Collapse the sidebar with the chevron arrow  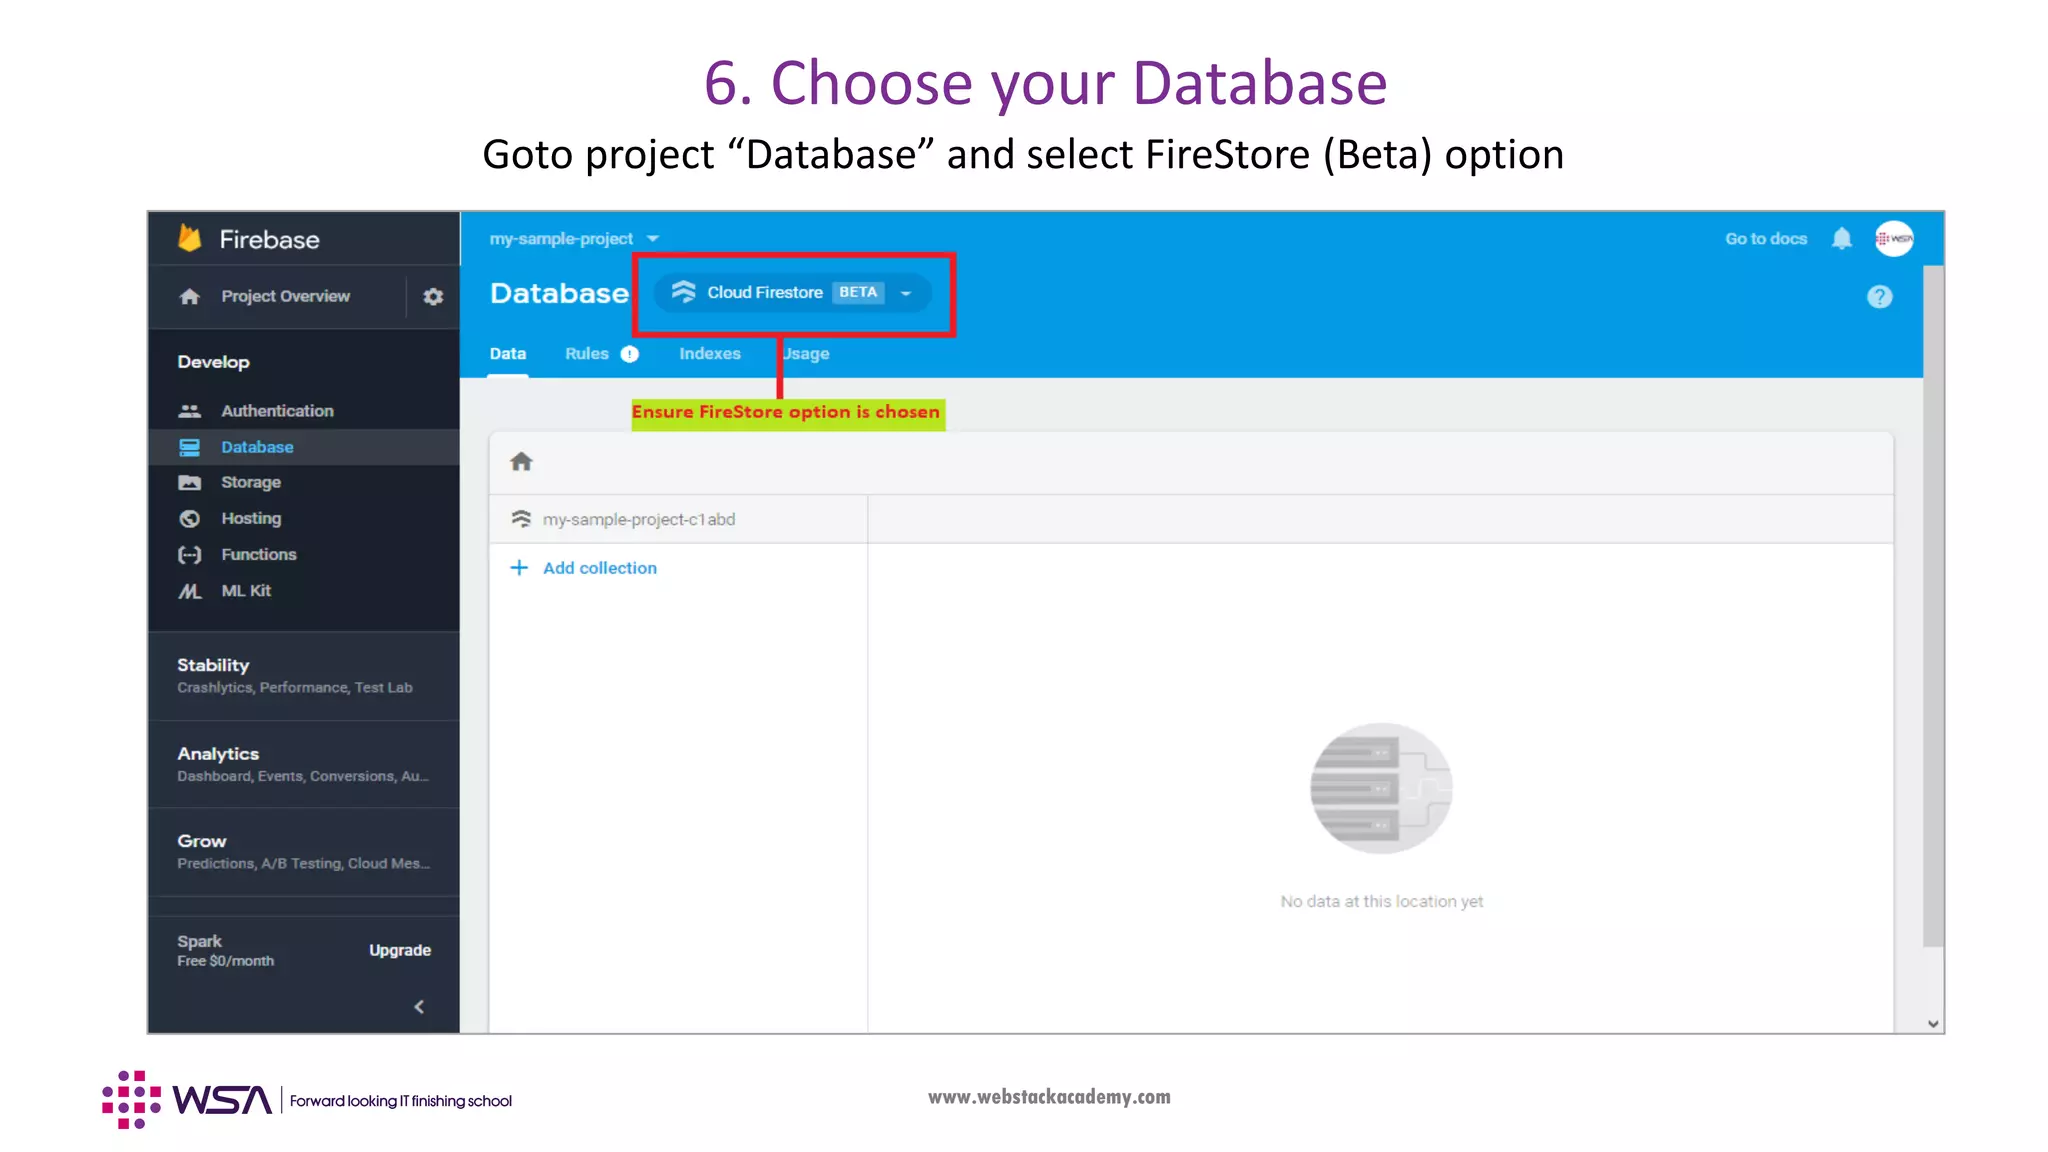(419, 1006)
